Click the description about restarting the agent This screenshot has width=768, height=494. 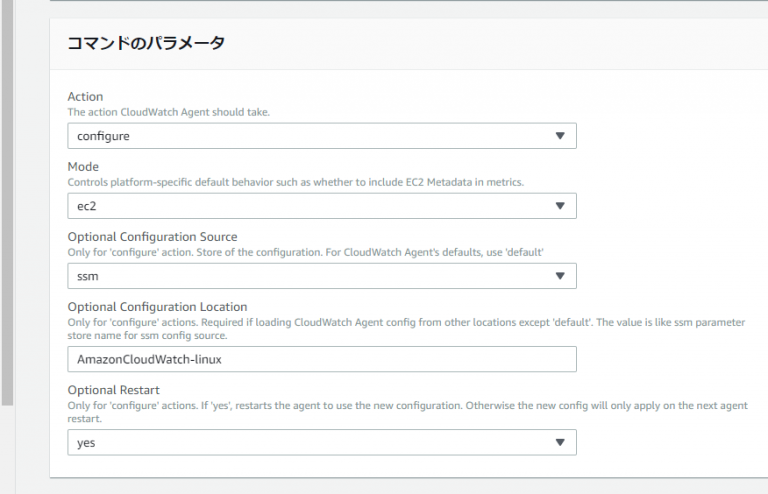[x=408, y=412]
